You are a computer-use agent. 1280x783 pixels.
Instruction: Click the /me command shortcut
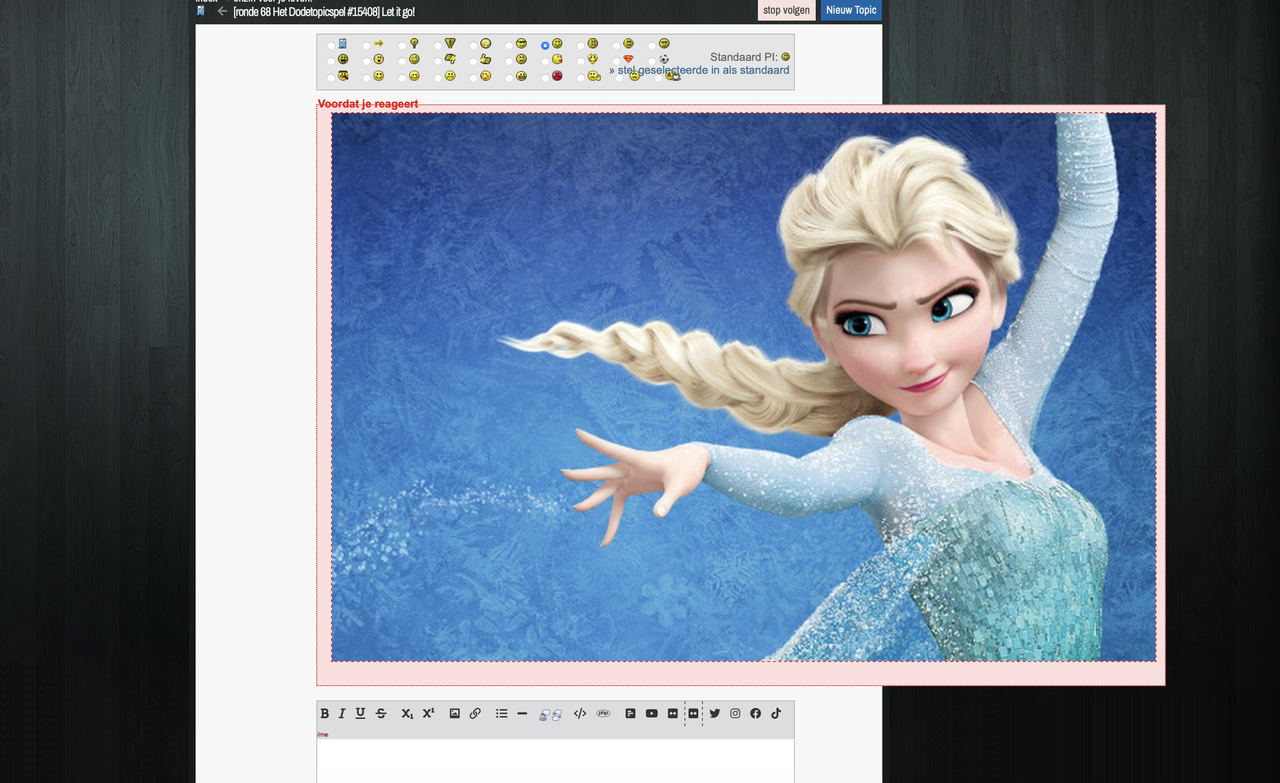point(323,734)
